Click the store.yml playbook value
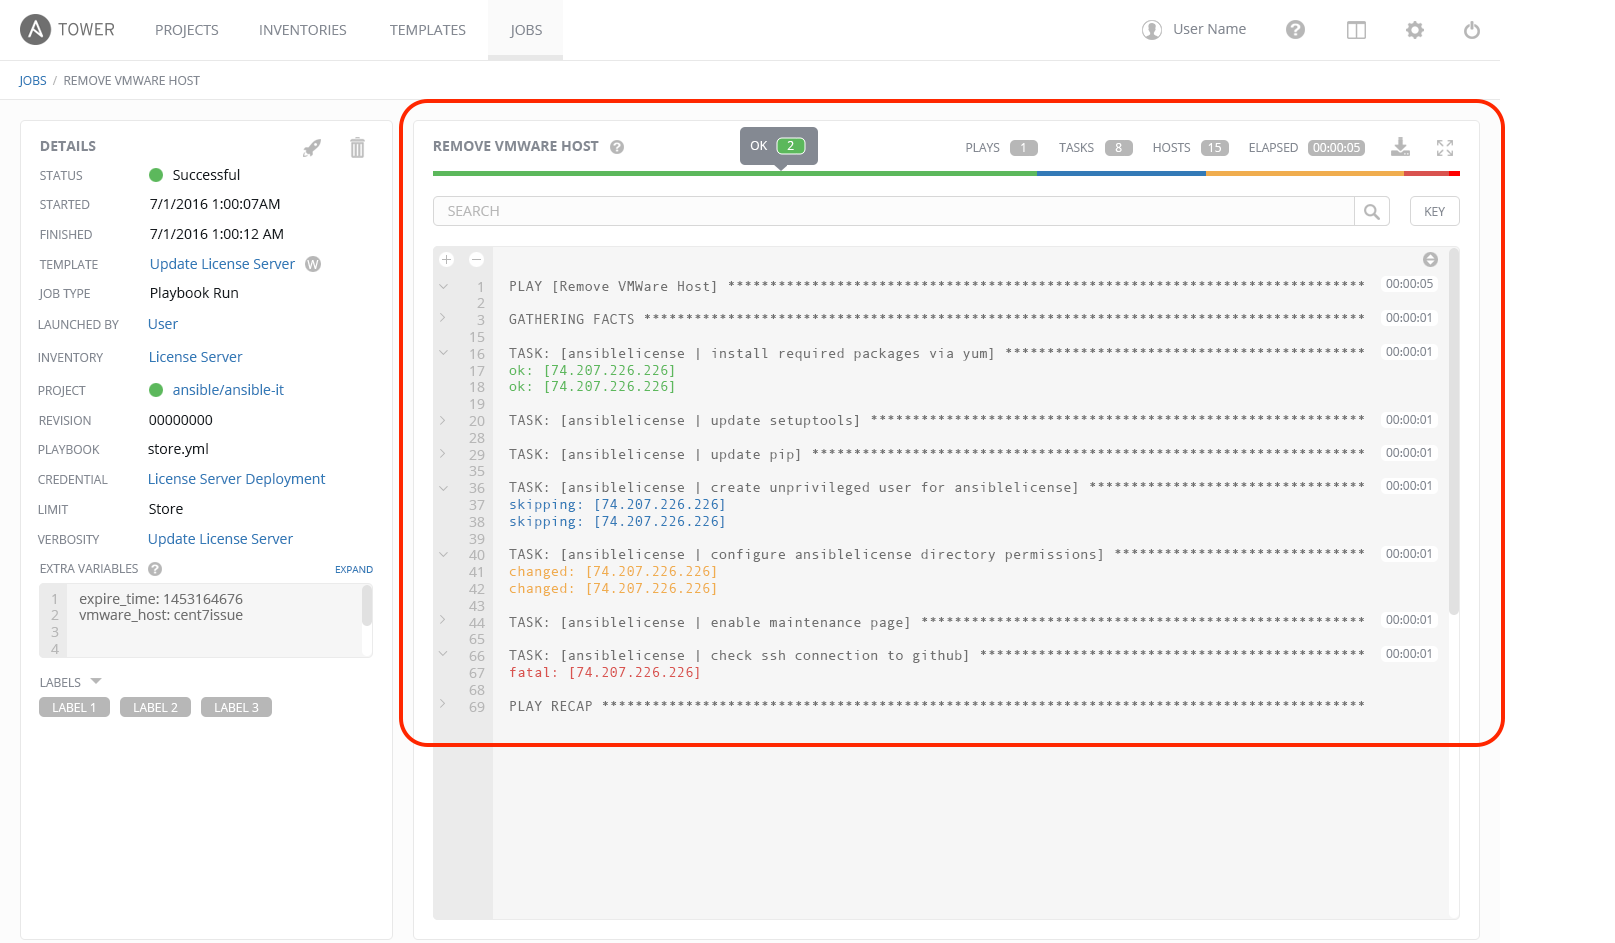Image resolution: width=1615 pixels, height=943 pixels. click(178, 449)
